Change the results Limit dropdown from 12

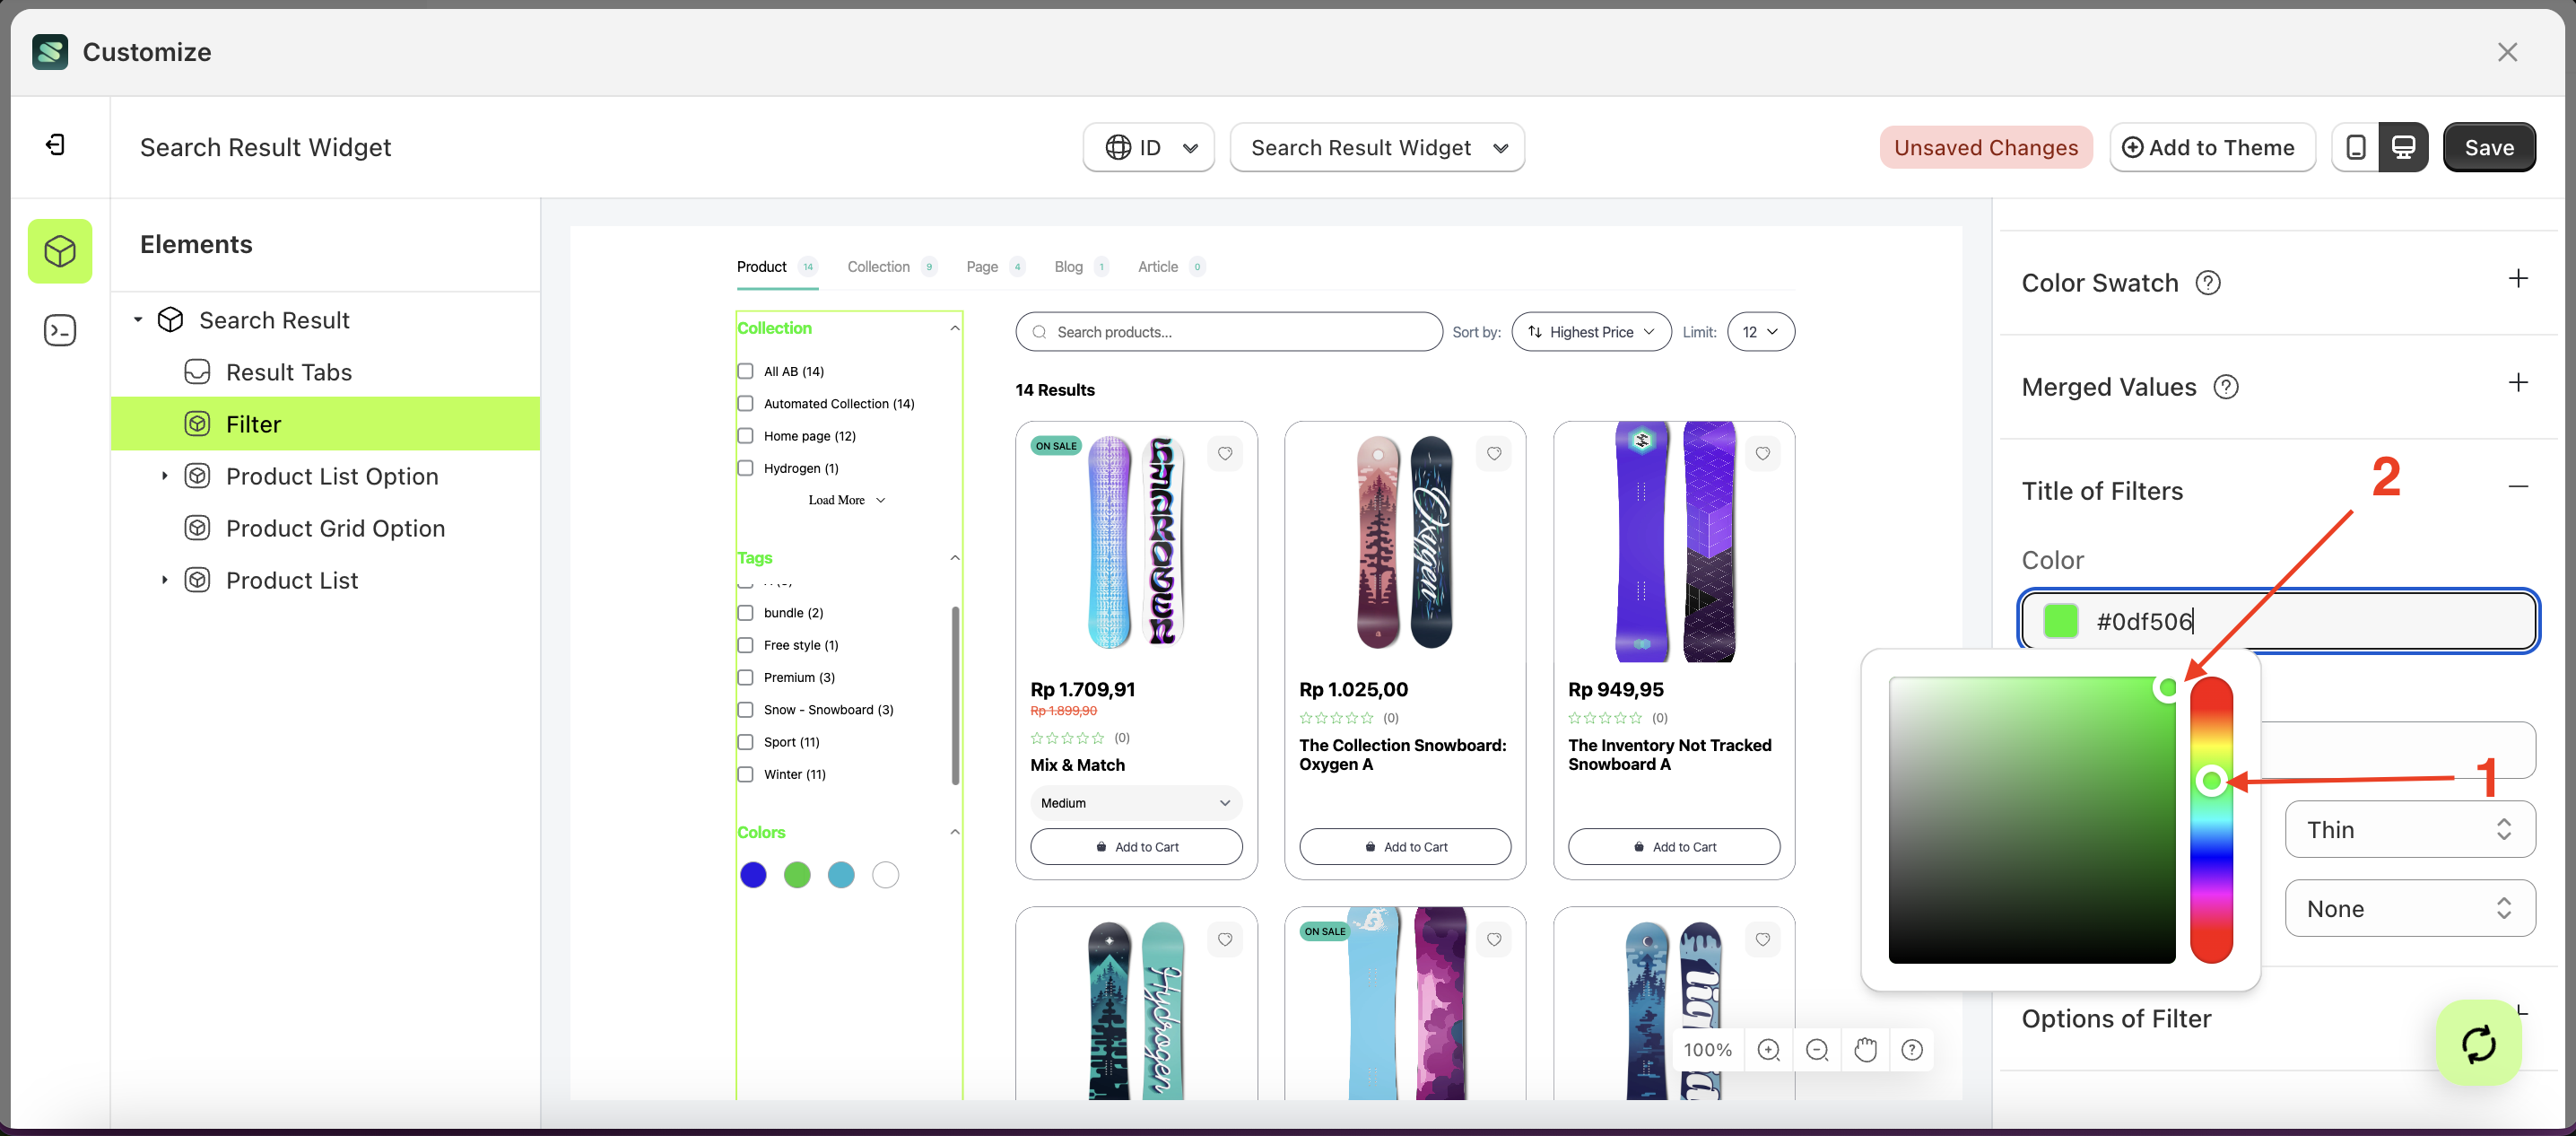point(1760,331)
